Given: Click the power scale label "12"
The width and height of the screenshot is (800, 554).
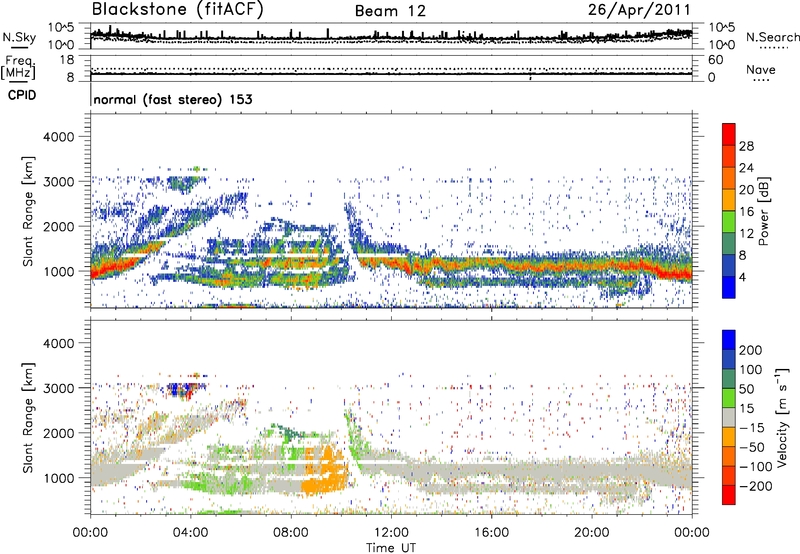Looking at the screenshot, I should tap(746, 234).
